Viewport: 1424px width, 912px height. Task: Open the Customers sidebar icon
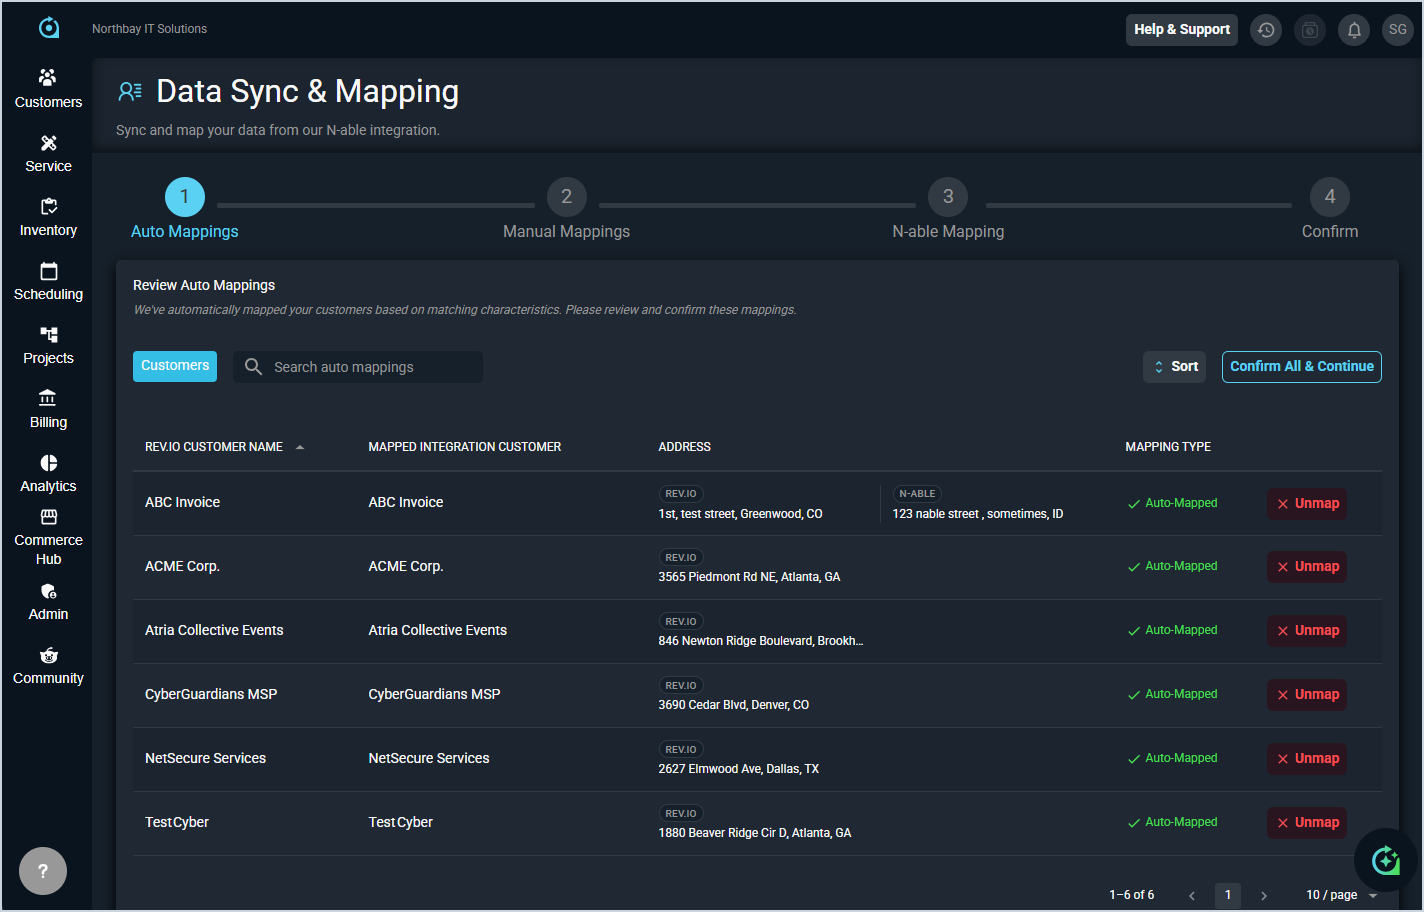[48, 78]
